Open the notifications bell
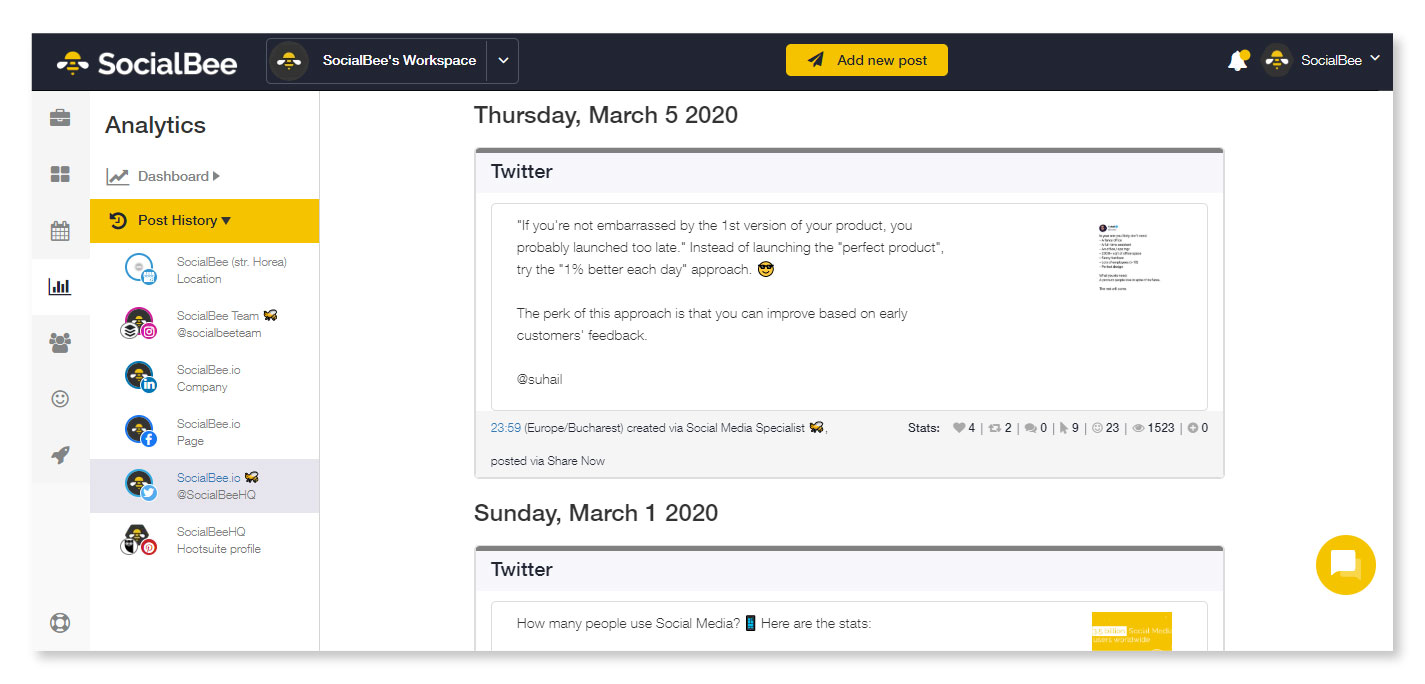 (x=1238, y=60)
